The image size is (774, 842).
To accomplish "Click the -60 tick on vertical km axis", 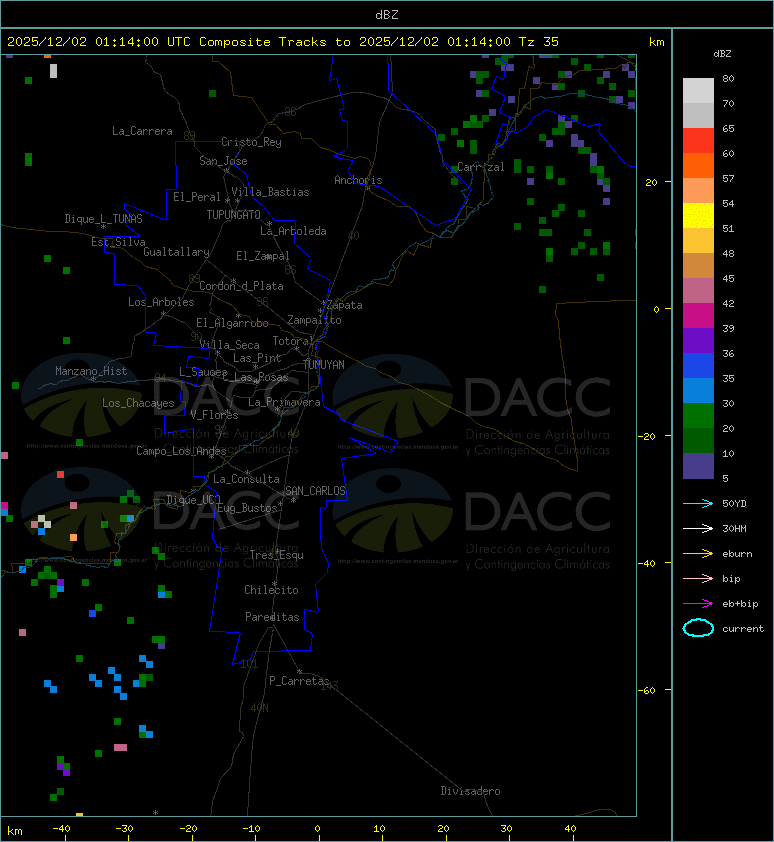I will [x=647, y=690].
